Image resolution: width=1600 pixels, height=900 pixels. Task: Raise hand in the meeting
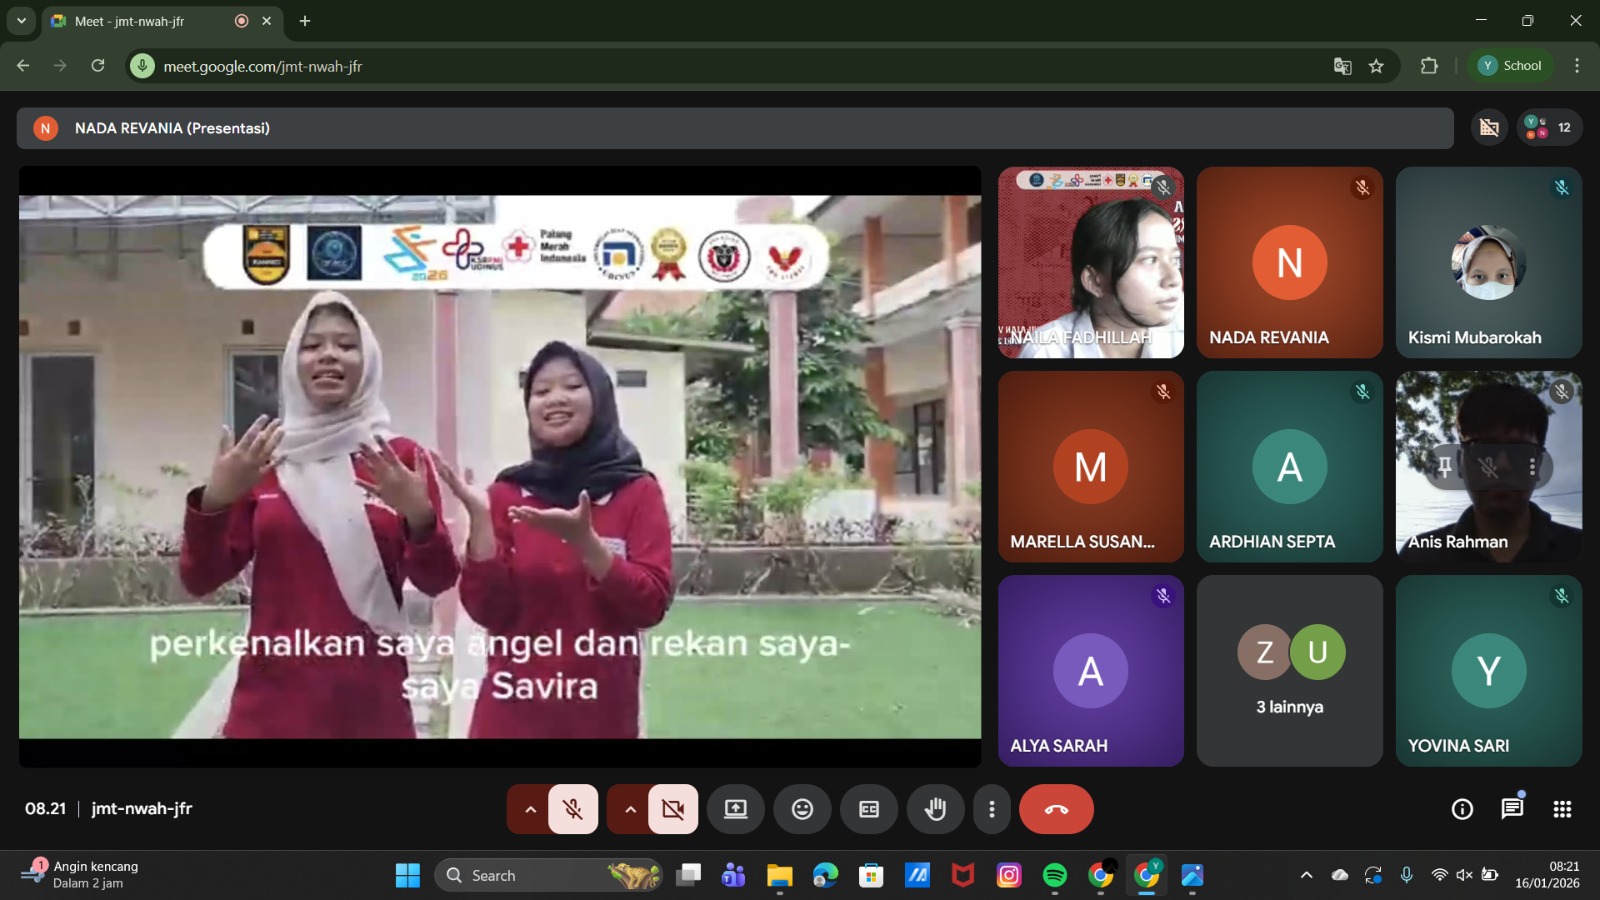pos(935,809)
